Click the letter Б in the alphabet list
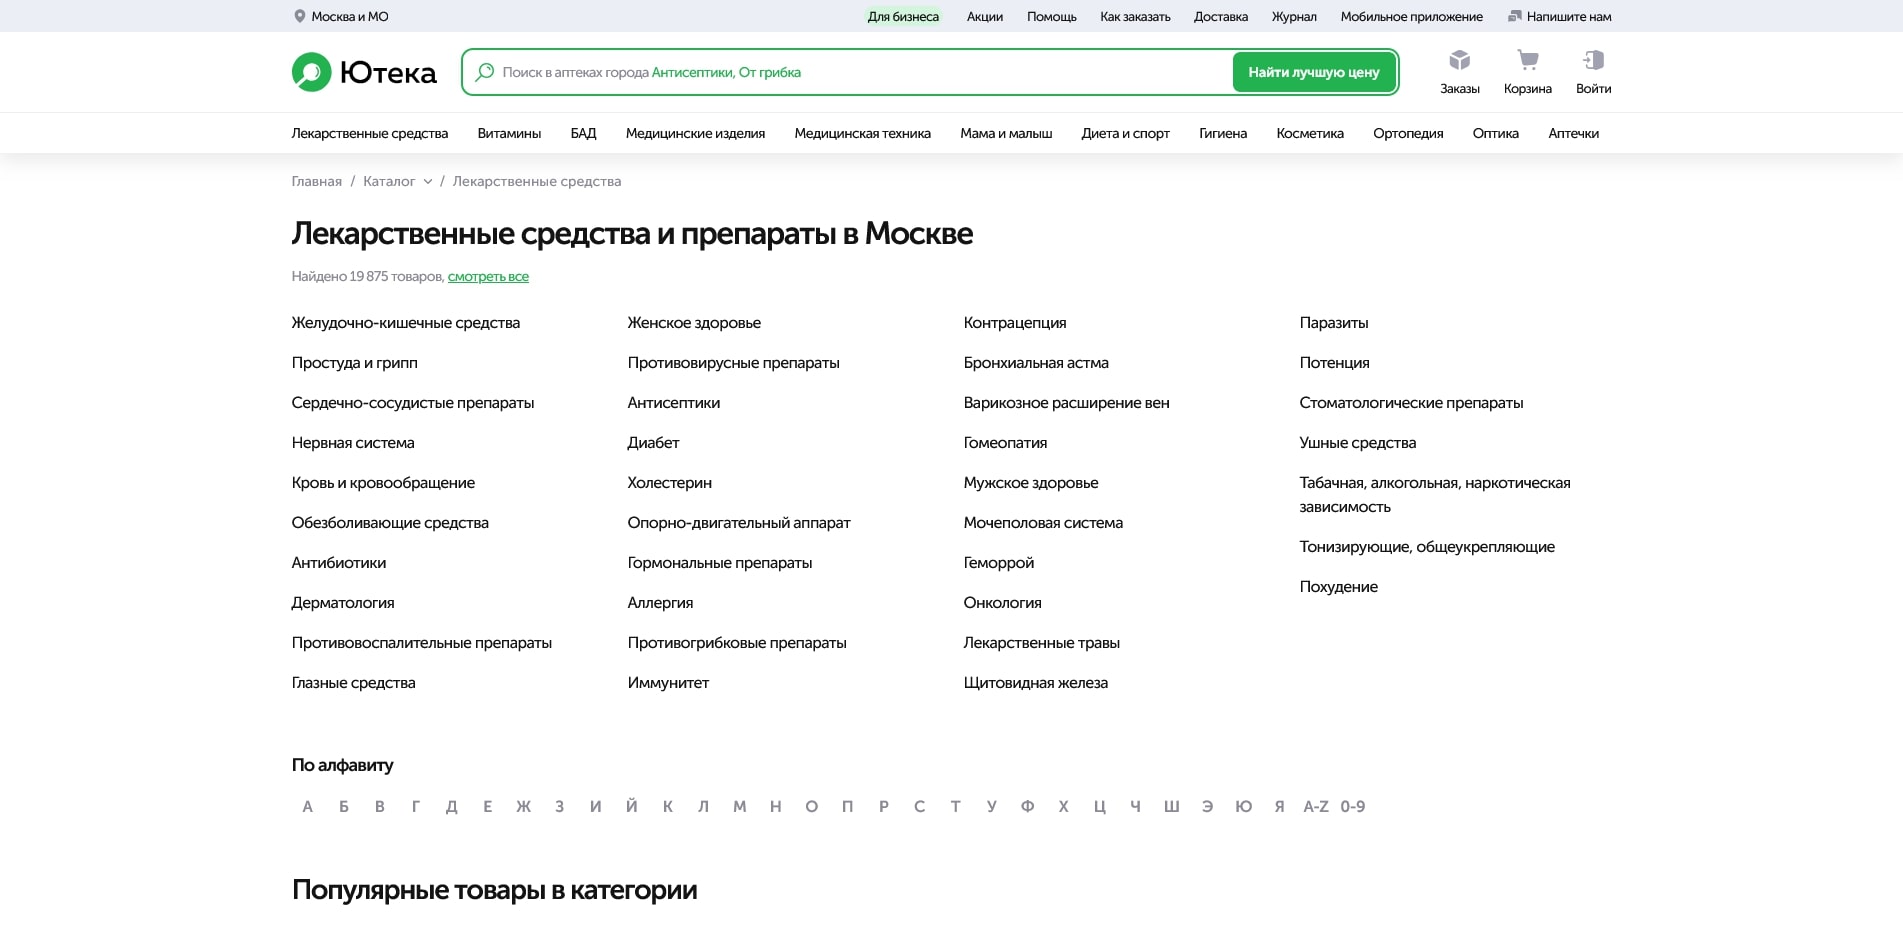This screenshot has height=927, width=1903. [343, 806]
